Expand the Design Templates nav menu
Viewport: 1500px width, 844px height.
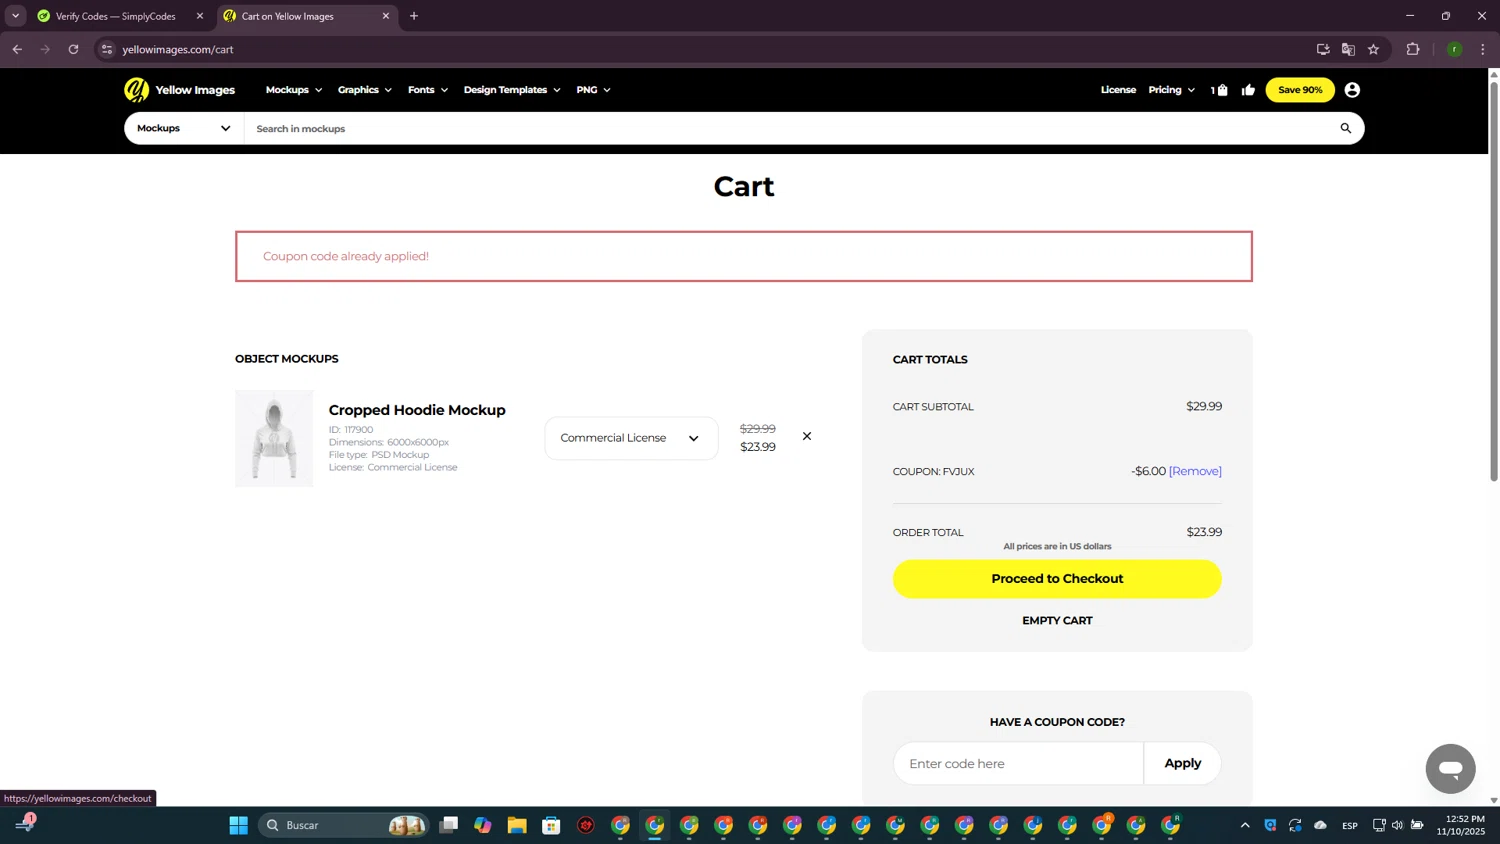(x=512, y=90)
